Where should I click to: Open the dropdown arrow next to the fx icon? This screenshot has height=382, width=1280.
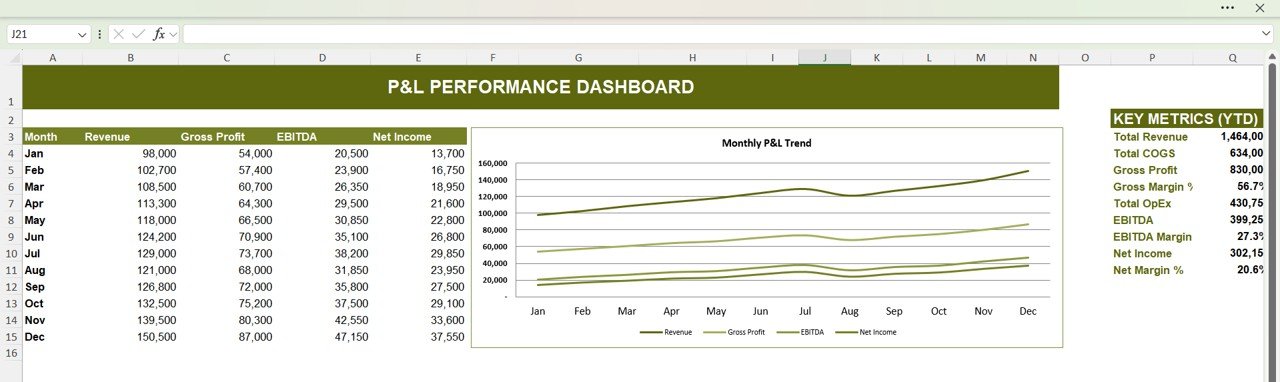click(173, 34)
